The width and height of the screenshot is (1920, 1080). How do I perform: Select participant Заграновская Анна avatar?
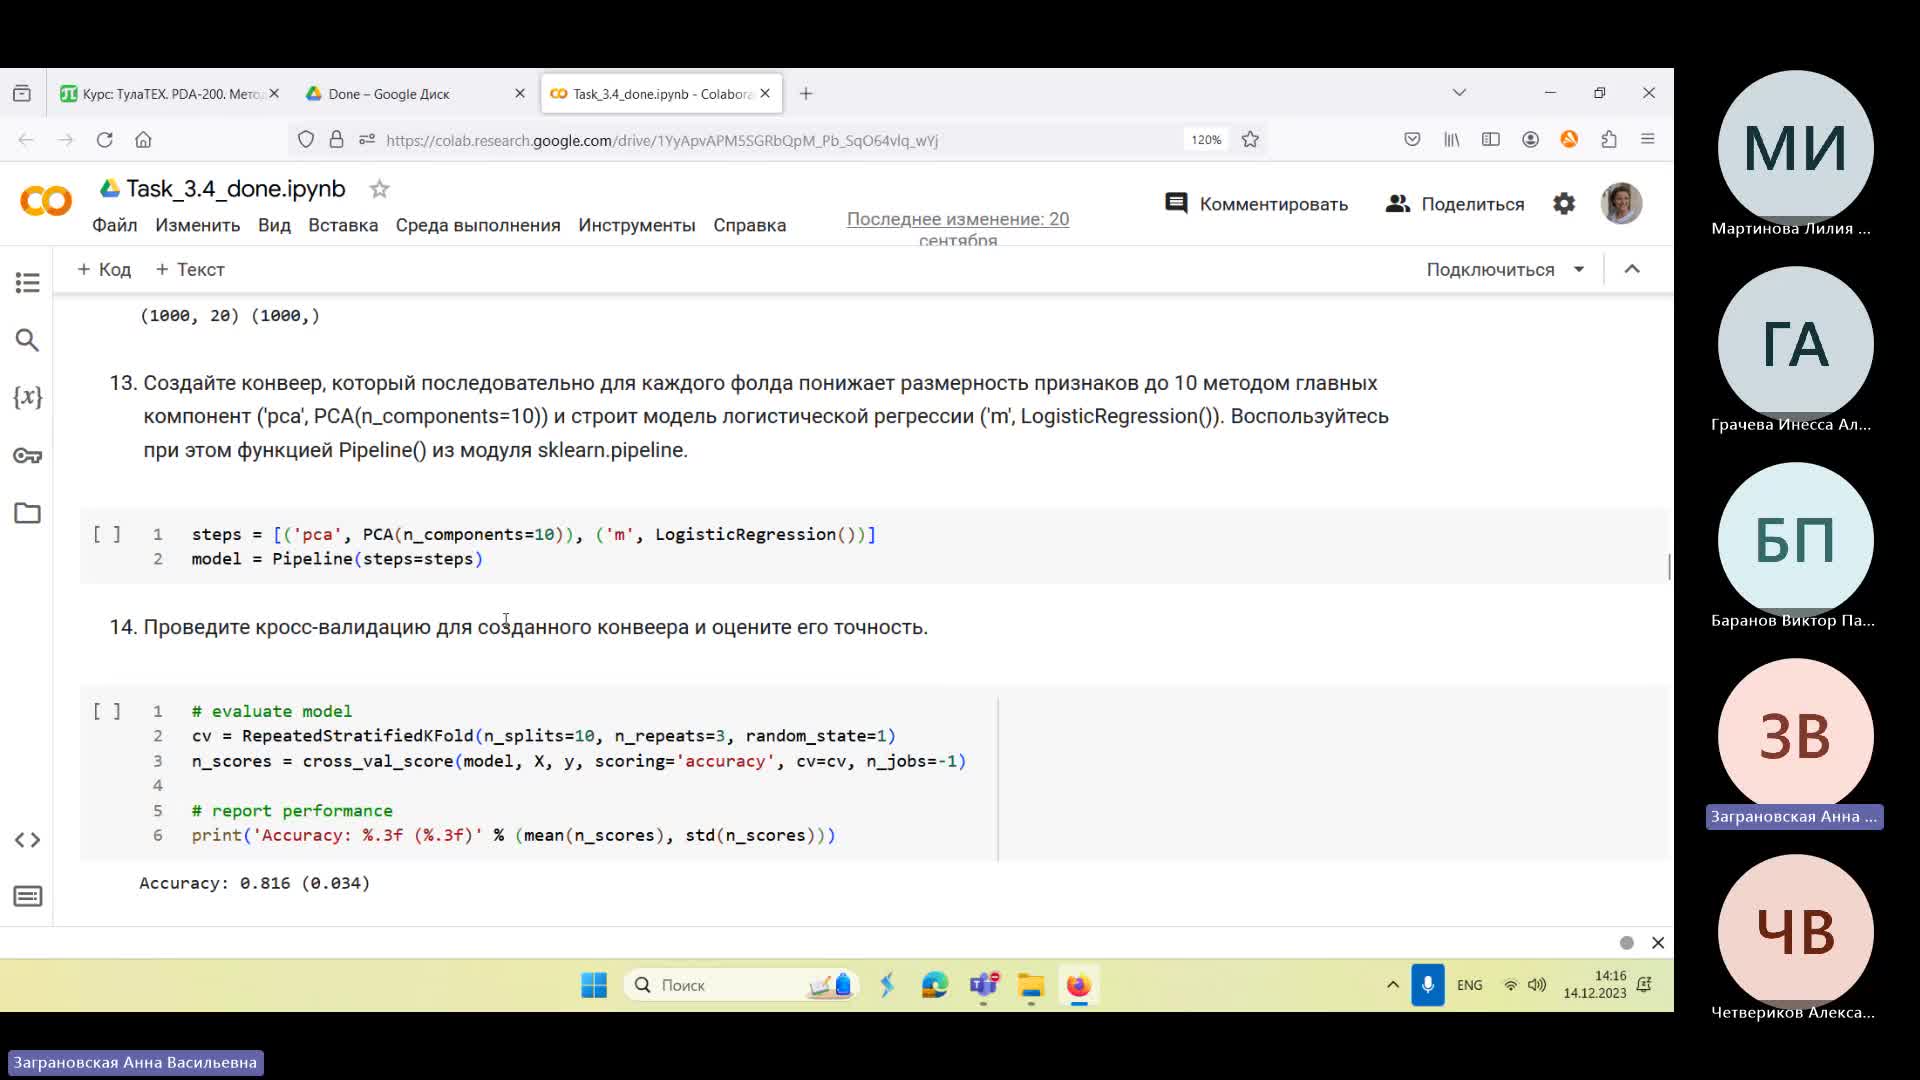(1795, 736)
